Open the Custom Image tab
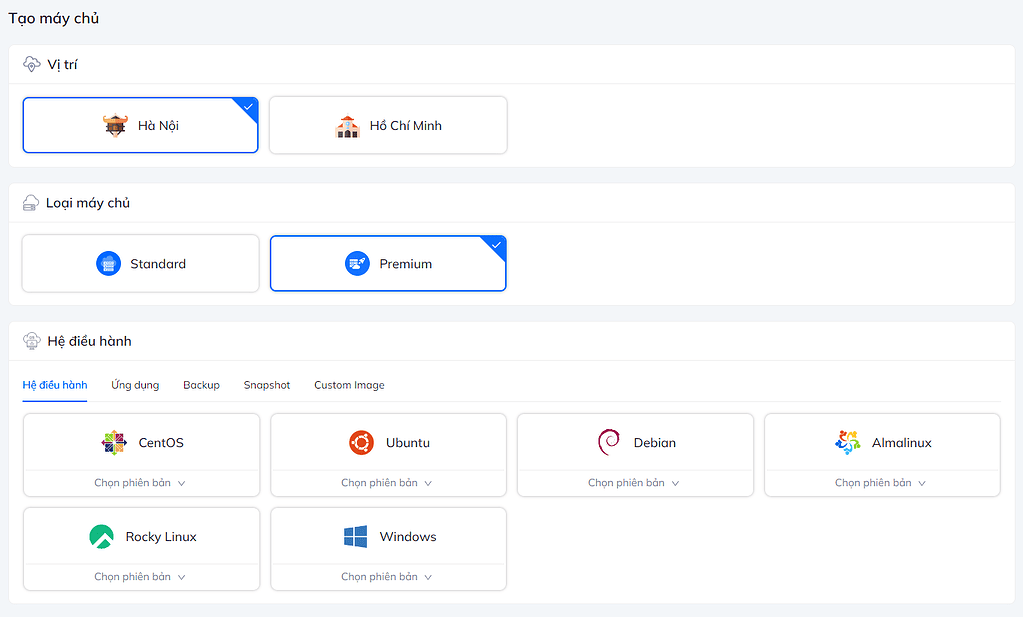Screen dimensions: 1023x617 (x=348, y=385)
